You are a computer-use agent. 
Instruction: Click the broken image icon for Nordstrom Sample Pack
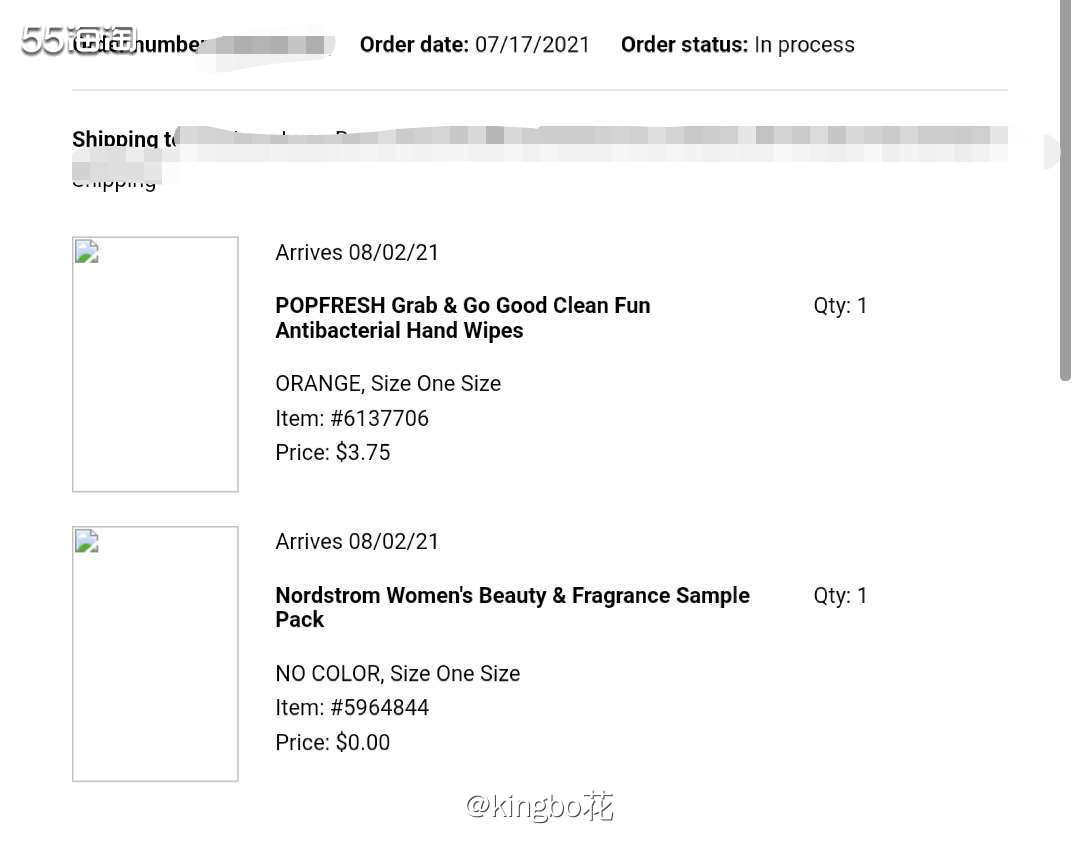pos(87,541)
